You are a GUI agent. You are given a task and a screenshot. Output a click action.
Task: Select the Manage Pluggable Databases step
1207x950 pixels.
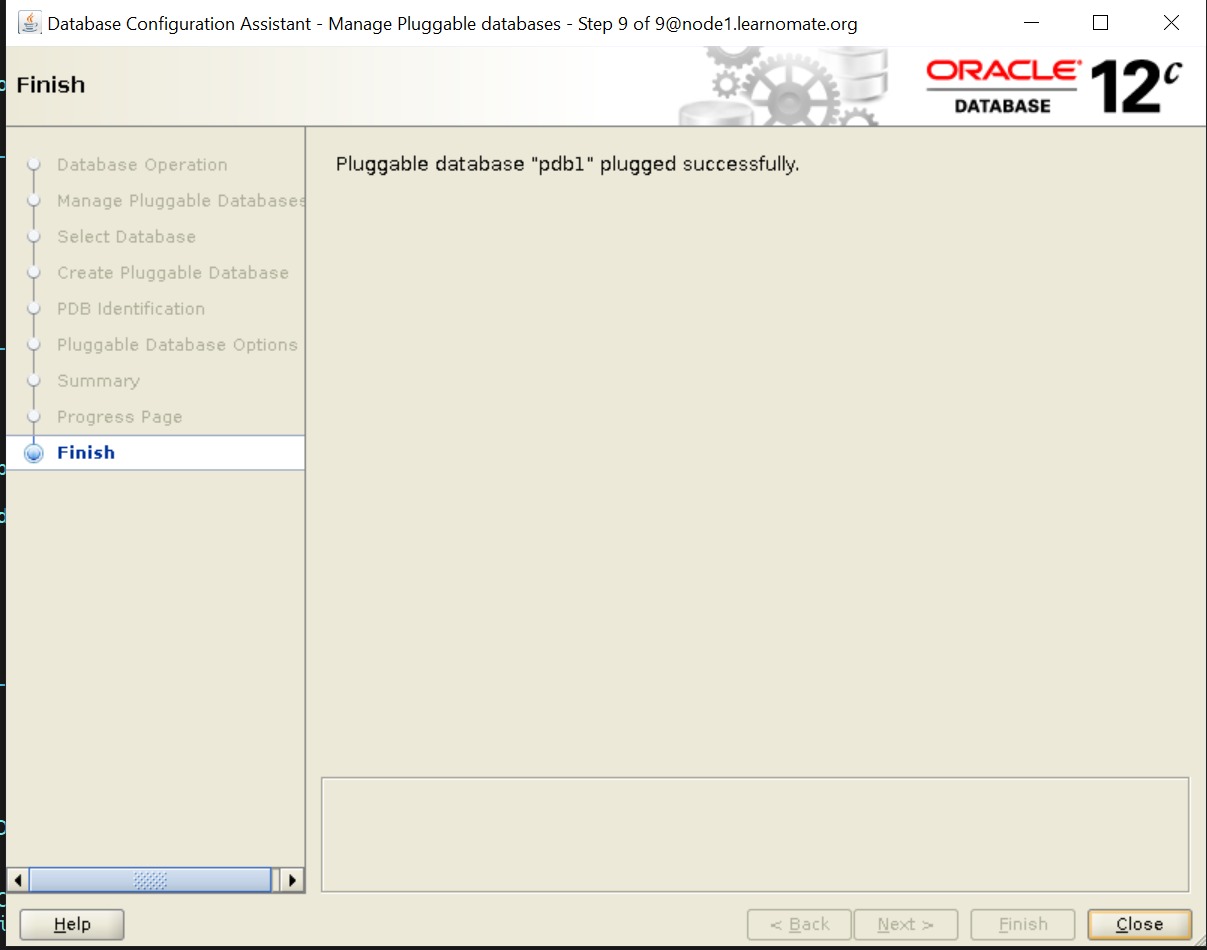click(x=180, y=201)
